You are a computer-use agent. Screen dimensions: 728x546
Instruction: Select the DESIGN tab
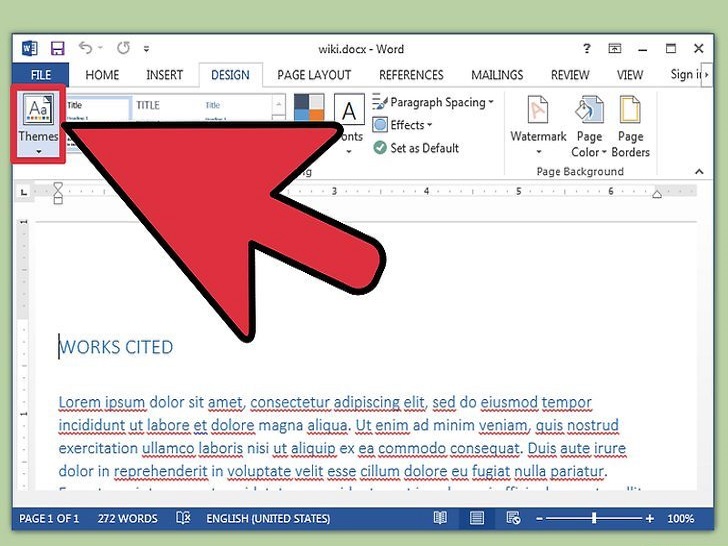(230, 75)
